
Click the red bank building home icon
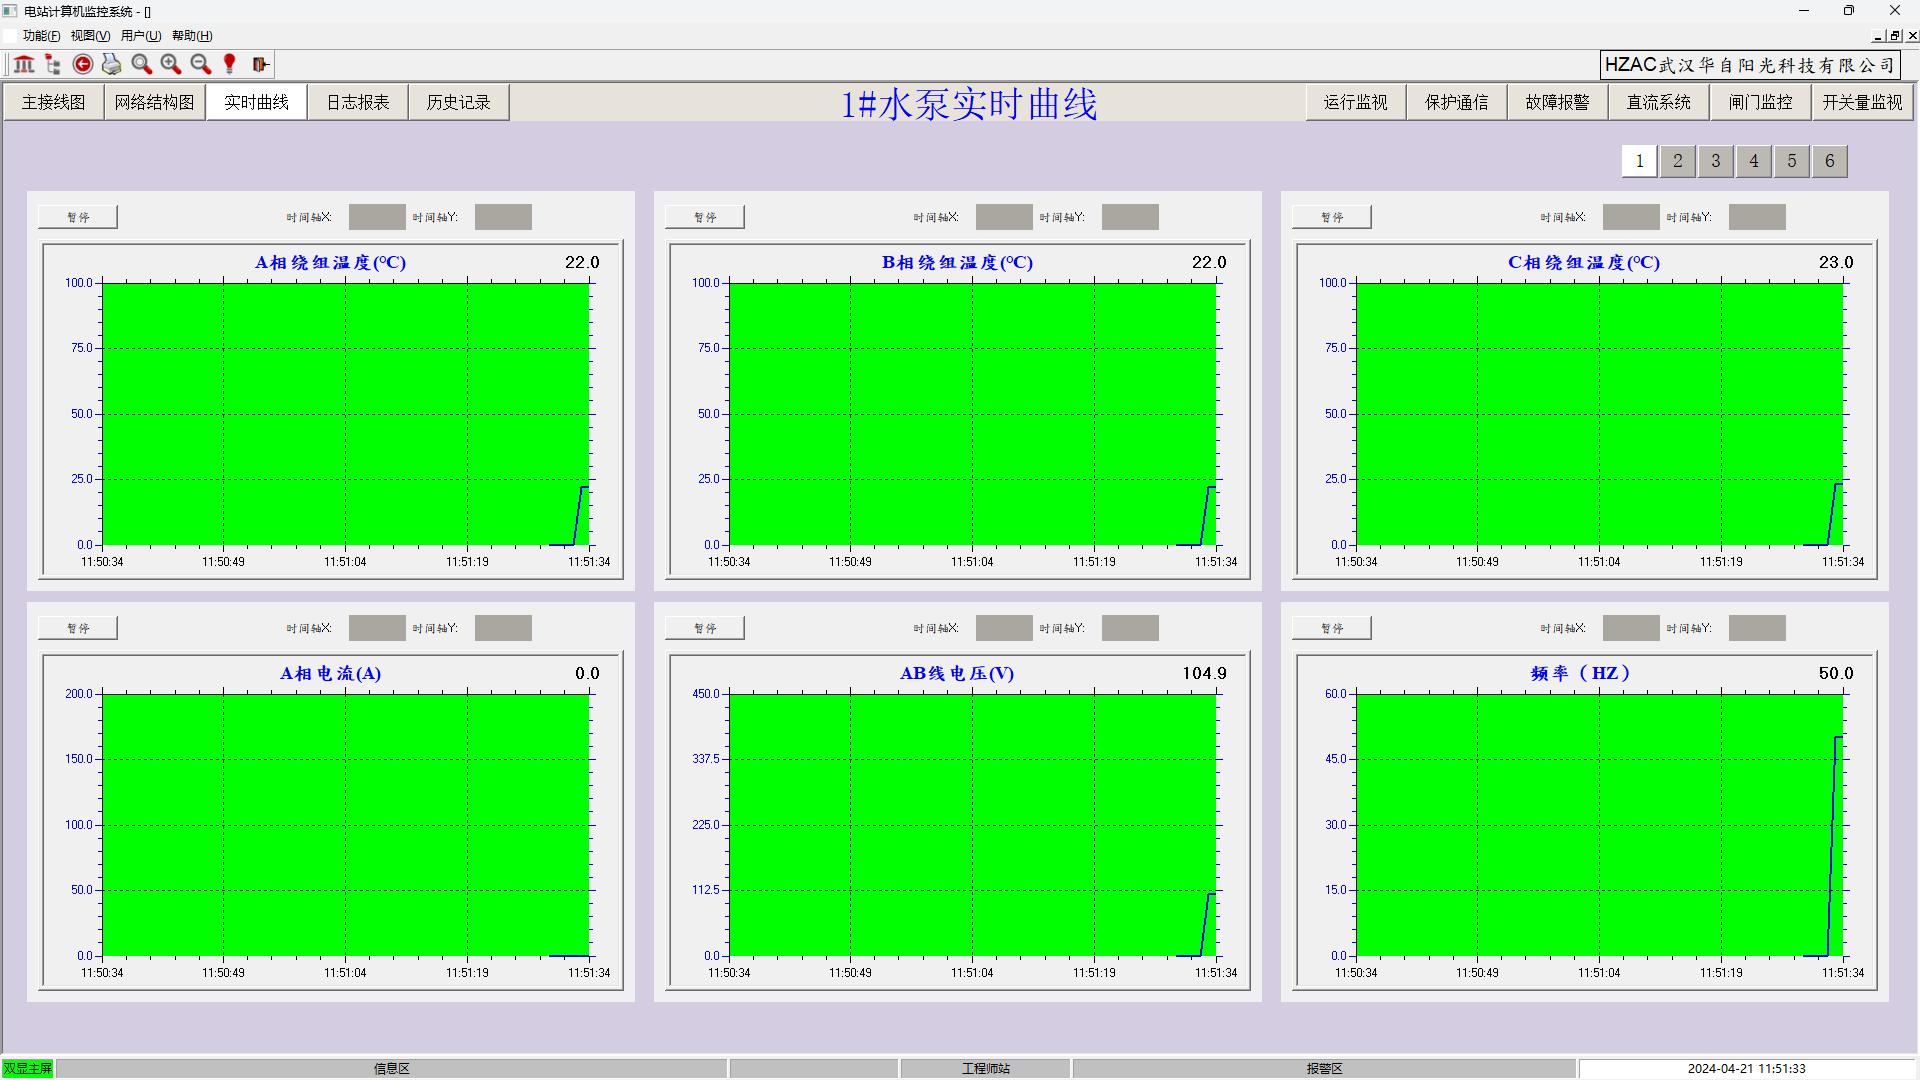coord(24,64)
